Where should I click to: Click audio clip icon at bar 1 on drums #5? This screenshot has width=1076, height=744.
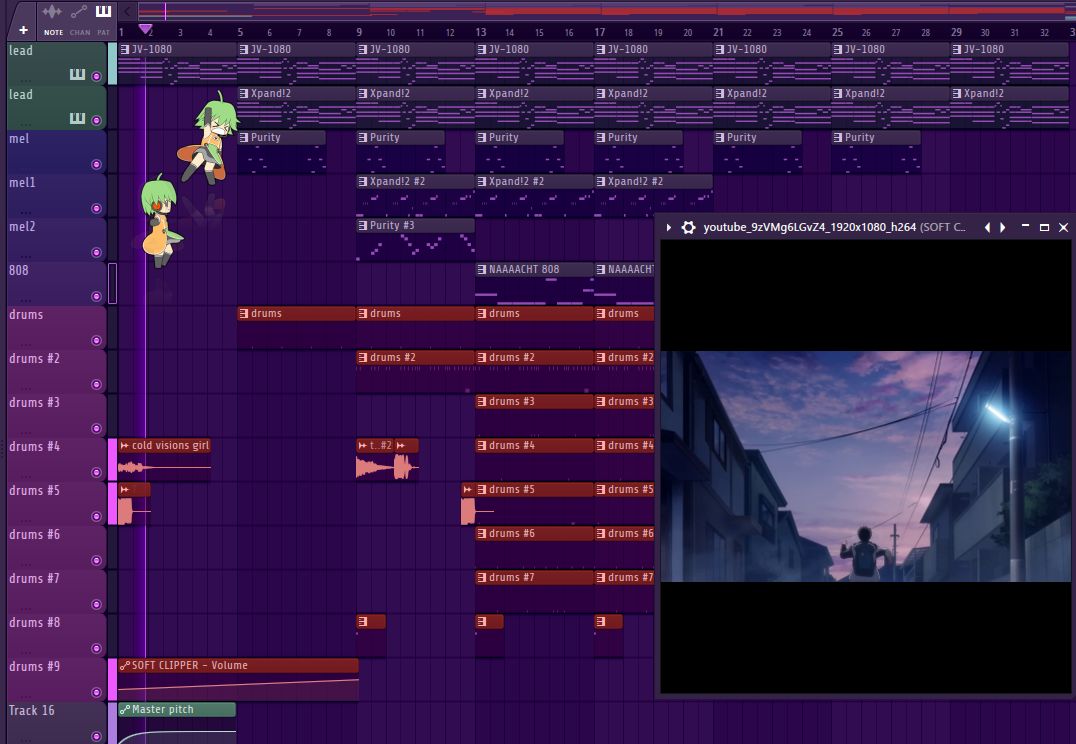coord(125,489)
